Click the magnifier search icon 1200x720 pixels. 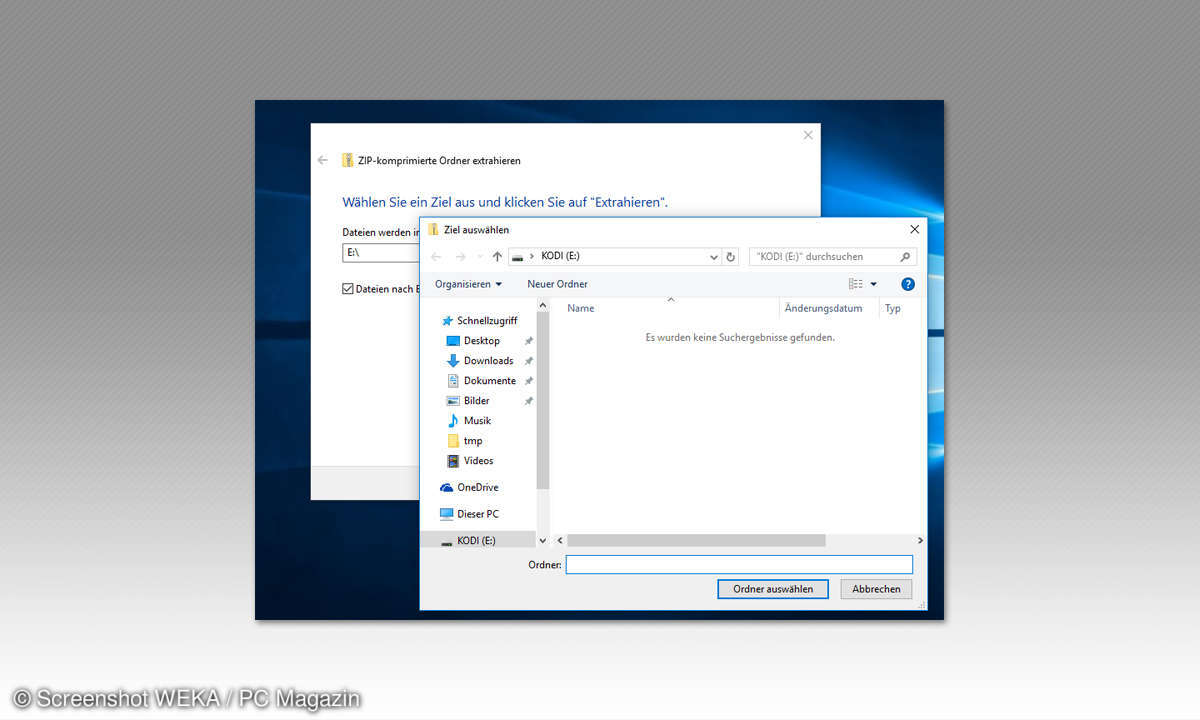(907, 257)
